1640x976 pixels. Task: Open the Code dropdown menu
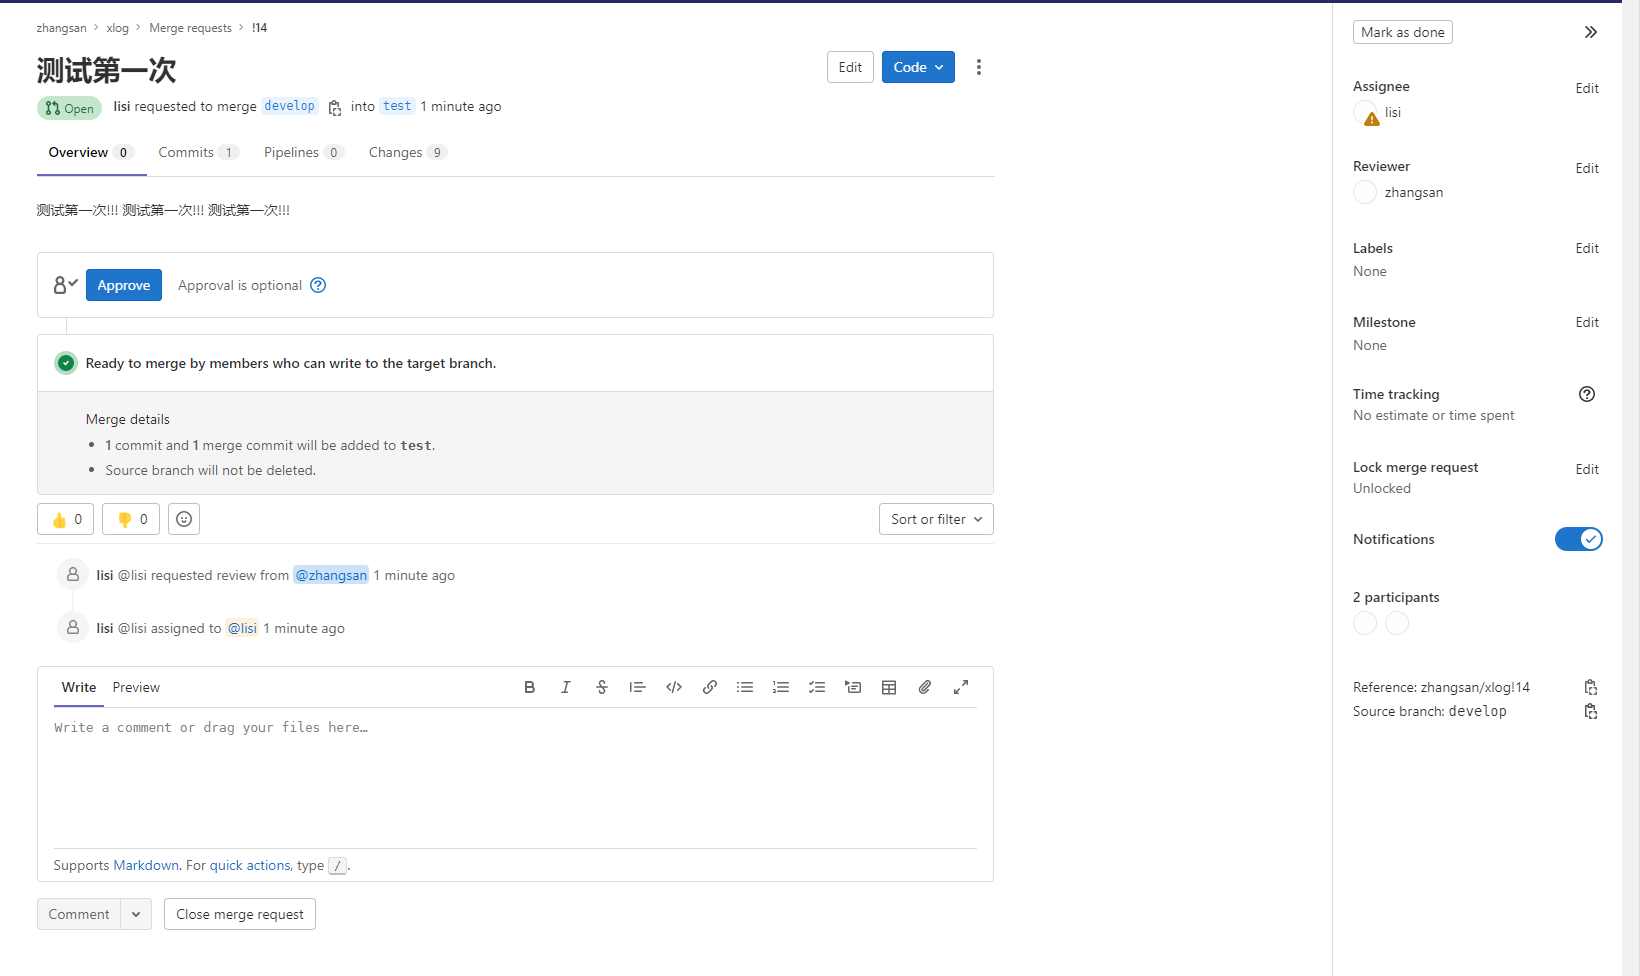[917, 67]
